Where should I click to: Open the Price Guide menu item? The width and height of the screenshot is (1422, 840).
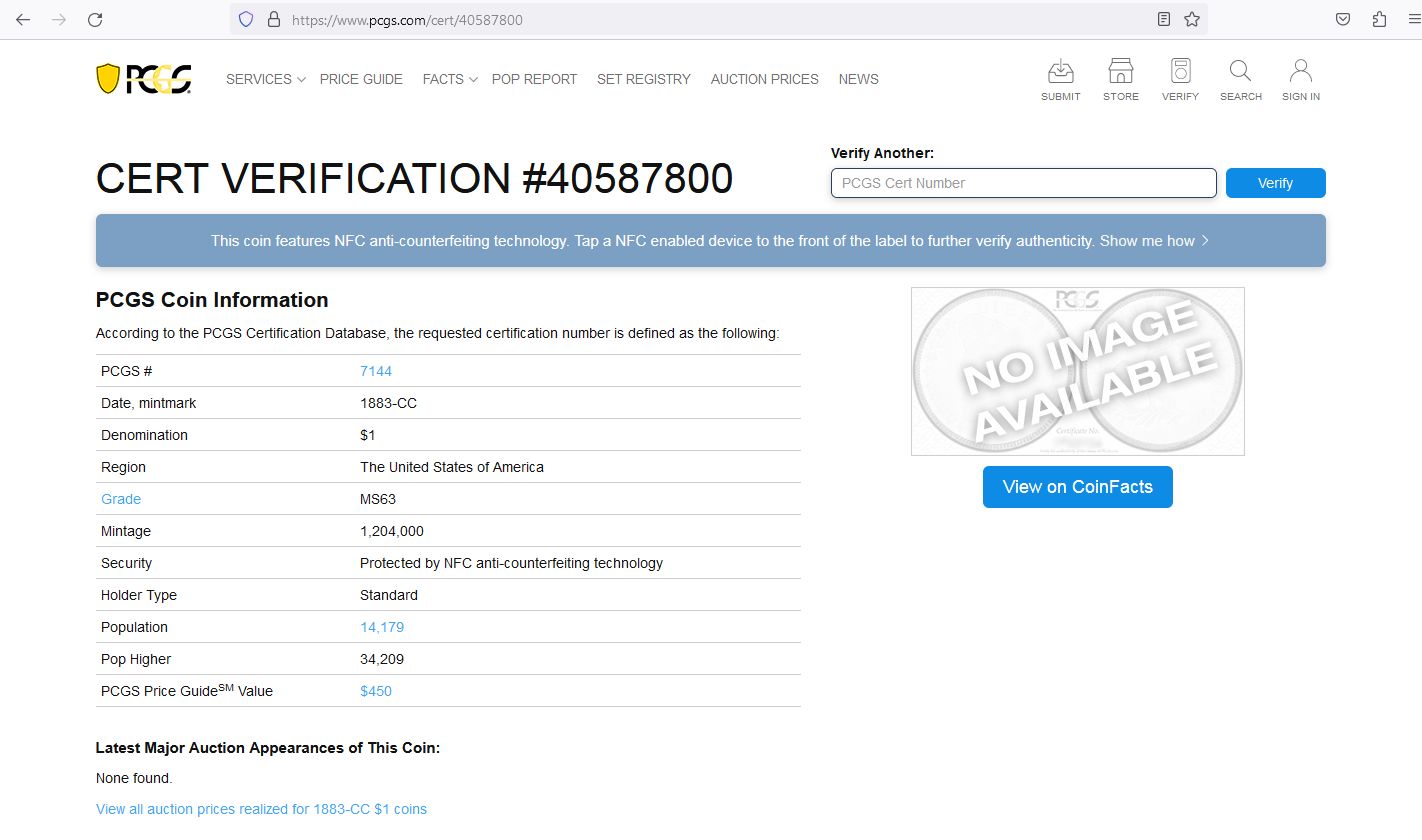point(361,79)
